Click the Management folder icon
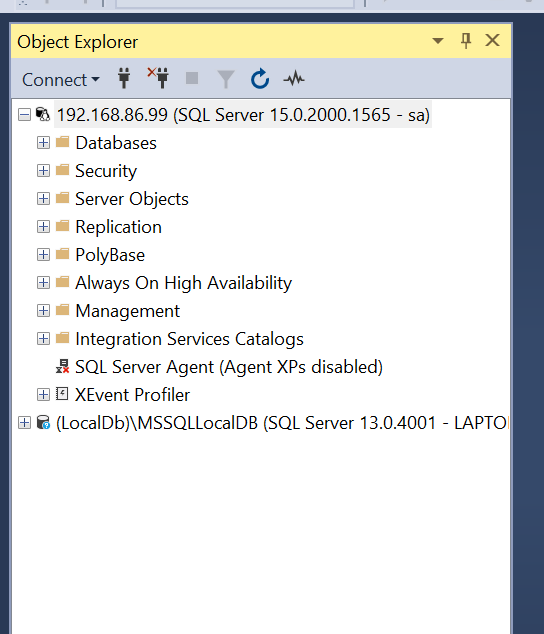 tap(62, 310)
